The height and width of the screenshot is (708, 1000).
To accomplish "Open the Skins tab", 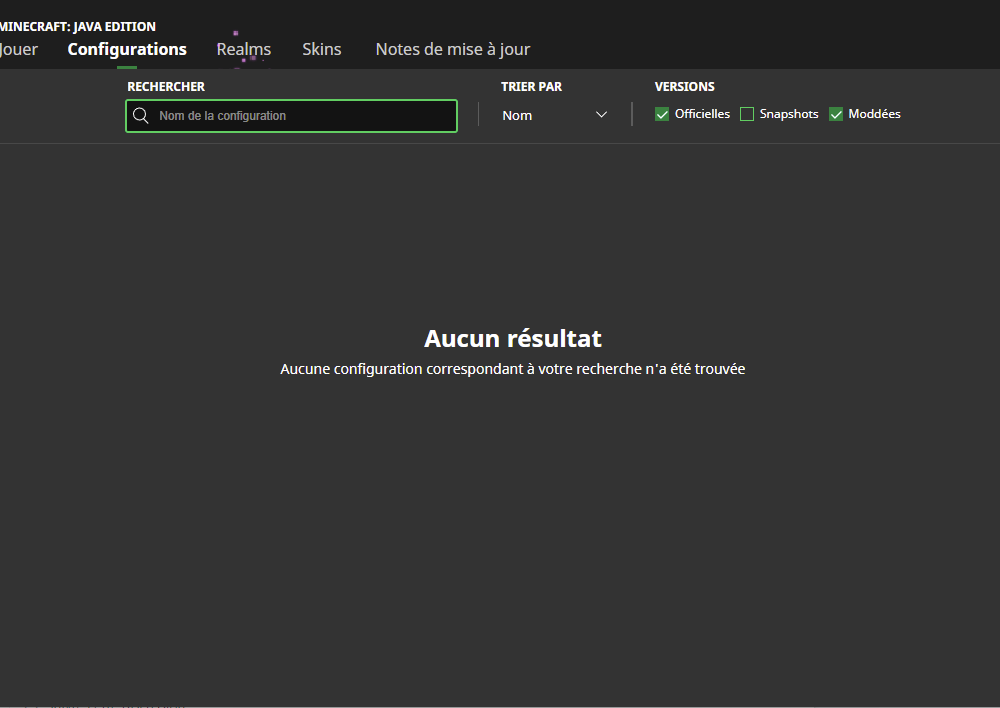I will coord(321,49).
